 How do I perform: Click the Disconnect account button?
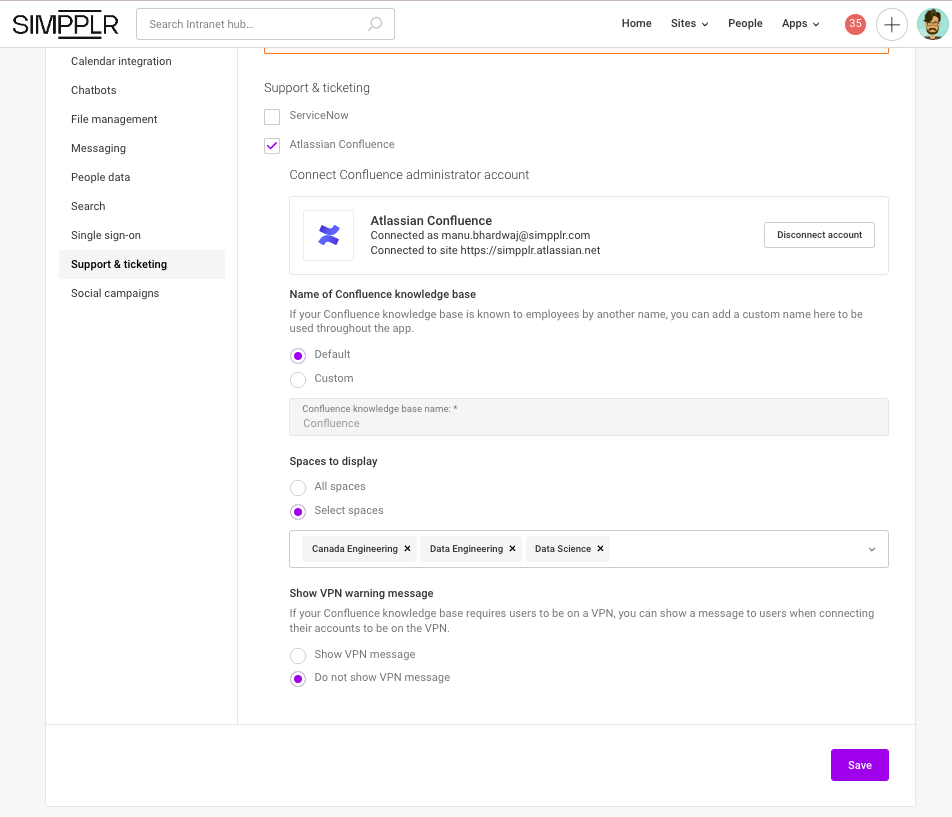[819, 234]
